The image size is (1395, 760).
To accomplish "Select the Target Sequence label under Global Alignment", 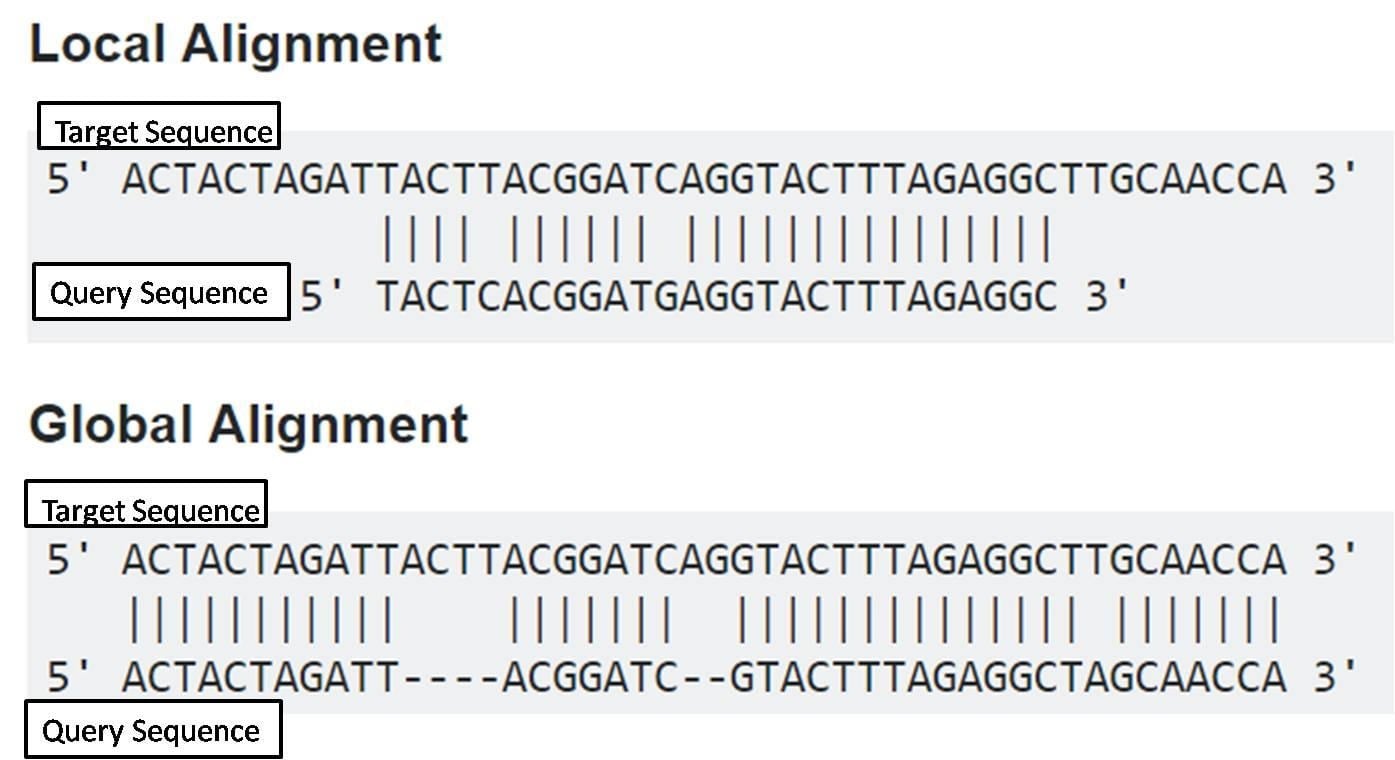I will coord(146,505).
